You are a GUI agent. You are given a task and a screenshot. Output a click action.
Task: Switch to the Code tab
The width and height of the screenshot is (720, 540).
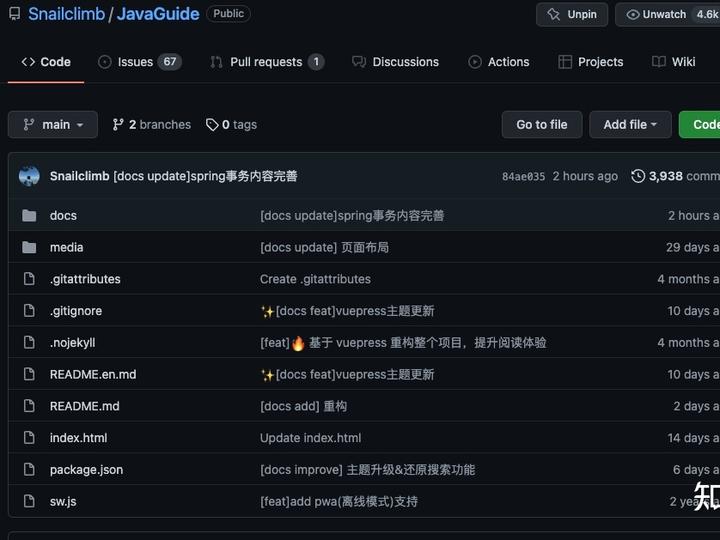click(x=46, y=62)
